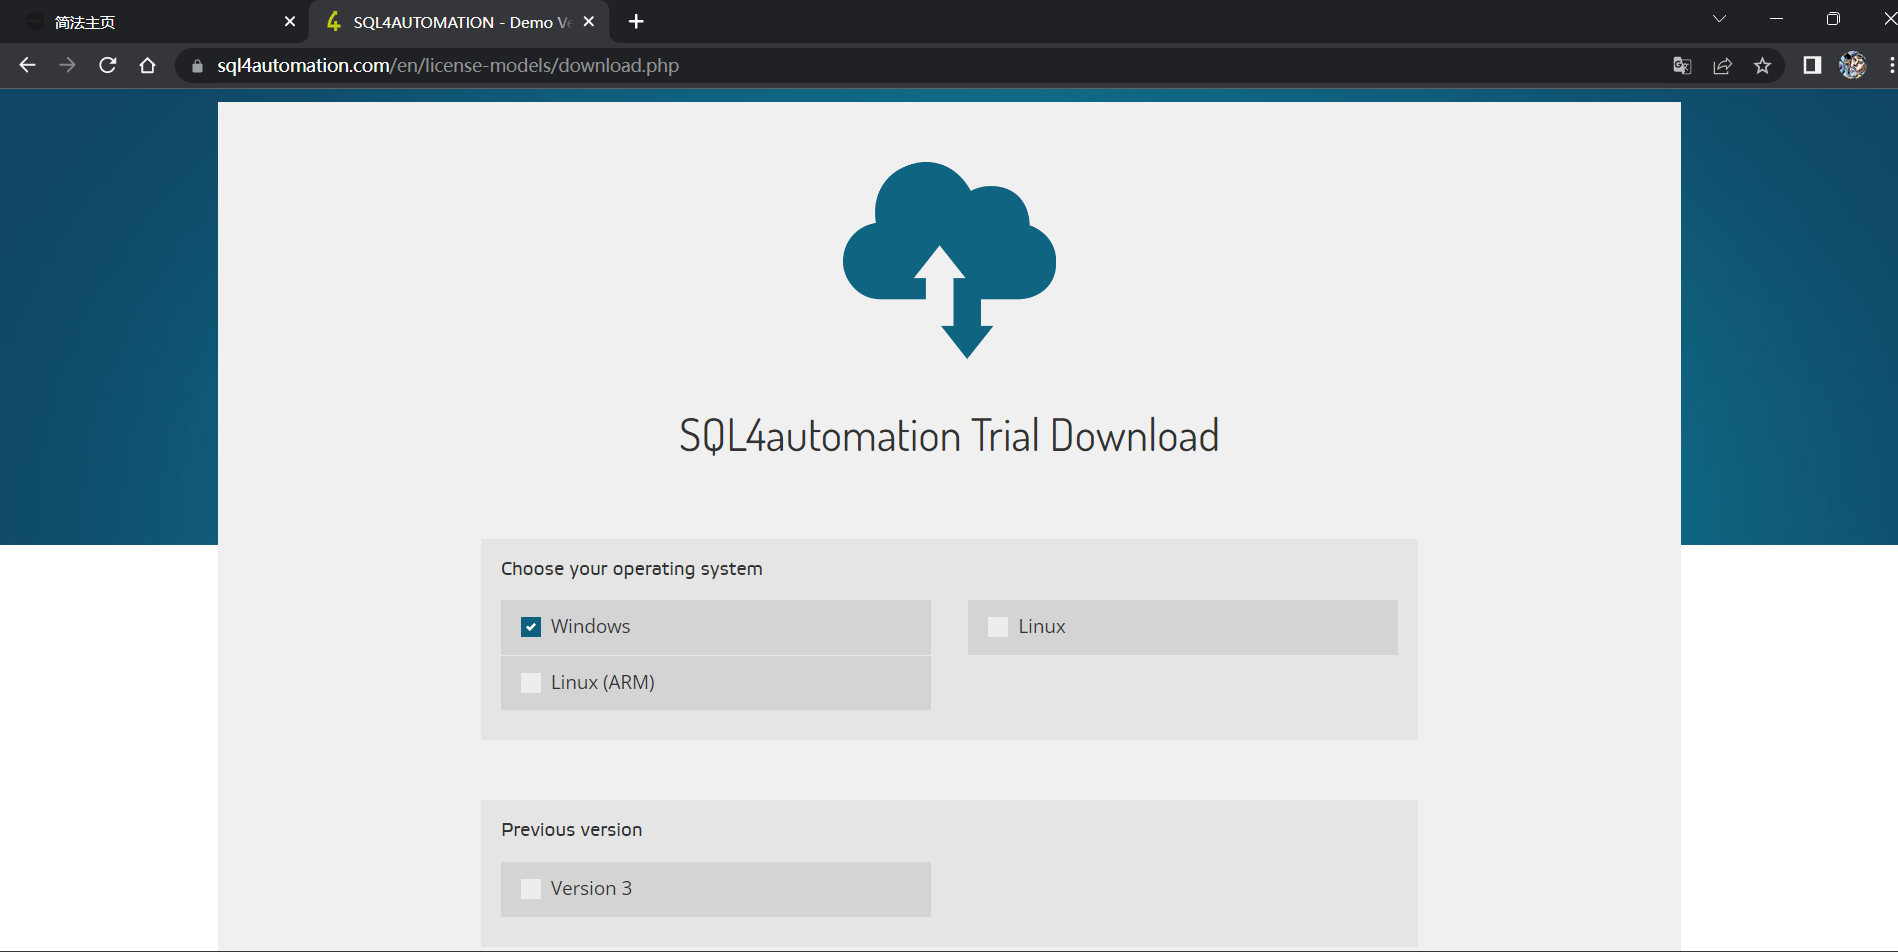Open the user profile avatar
This screenshot has height=952, width=1898.
[x=1852, y=65]
